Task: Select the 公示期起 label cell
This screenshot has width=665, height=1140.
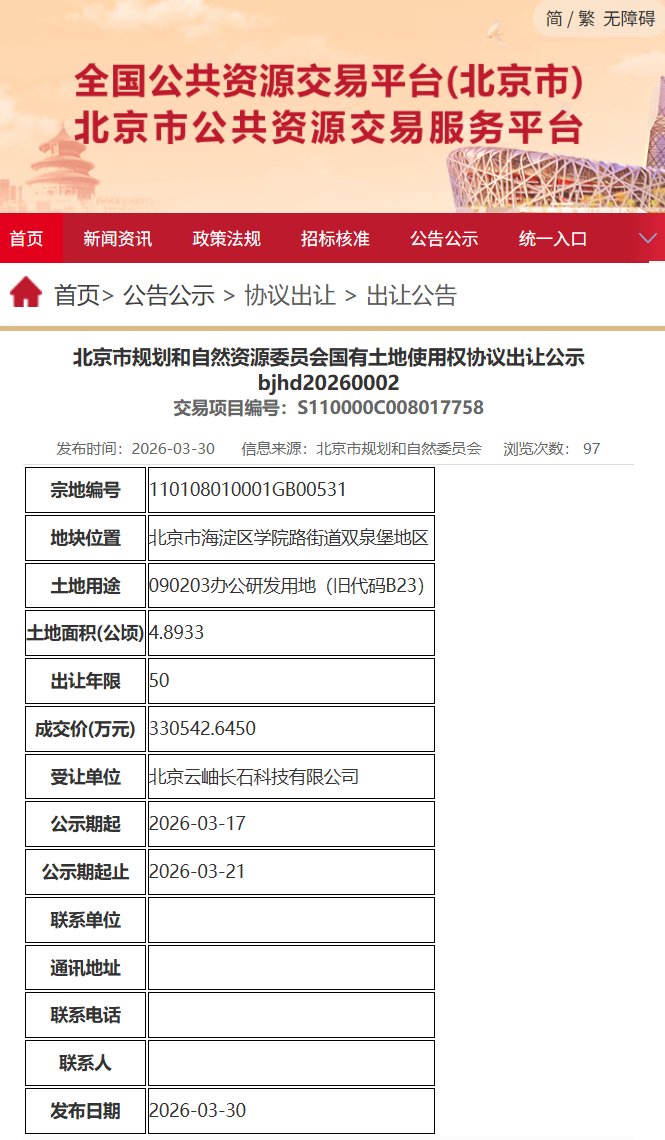Action: coord(86,824)
